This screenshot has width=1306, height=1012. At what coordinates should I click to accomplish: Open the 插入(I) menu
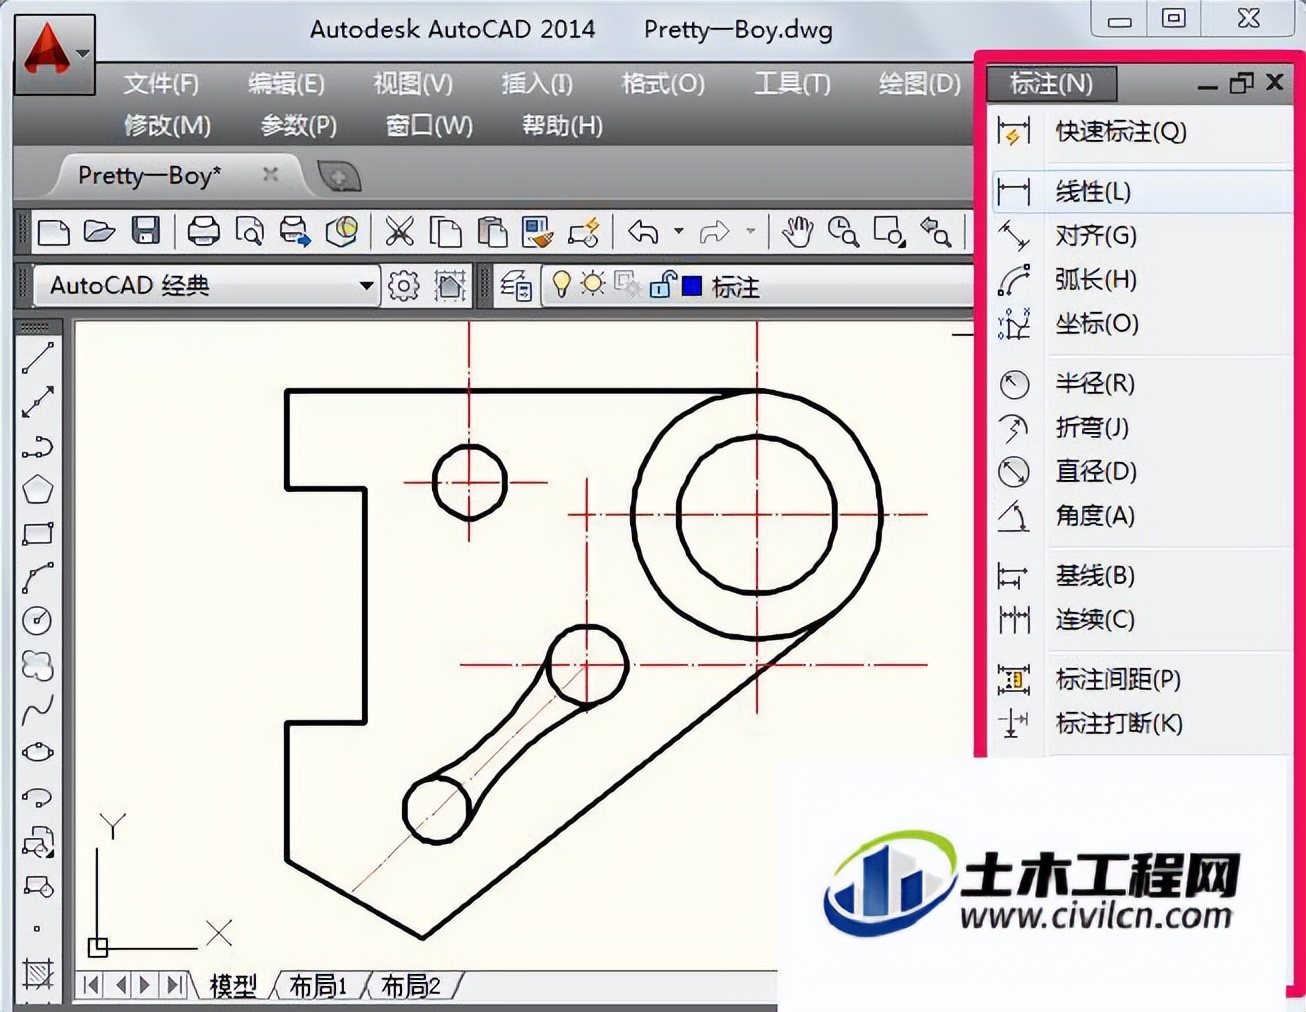click(537, 83)
